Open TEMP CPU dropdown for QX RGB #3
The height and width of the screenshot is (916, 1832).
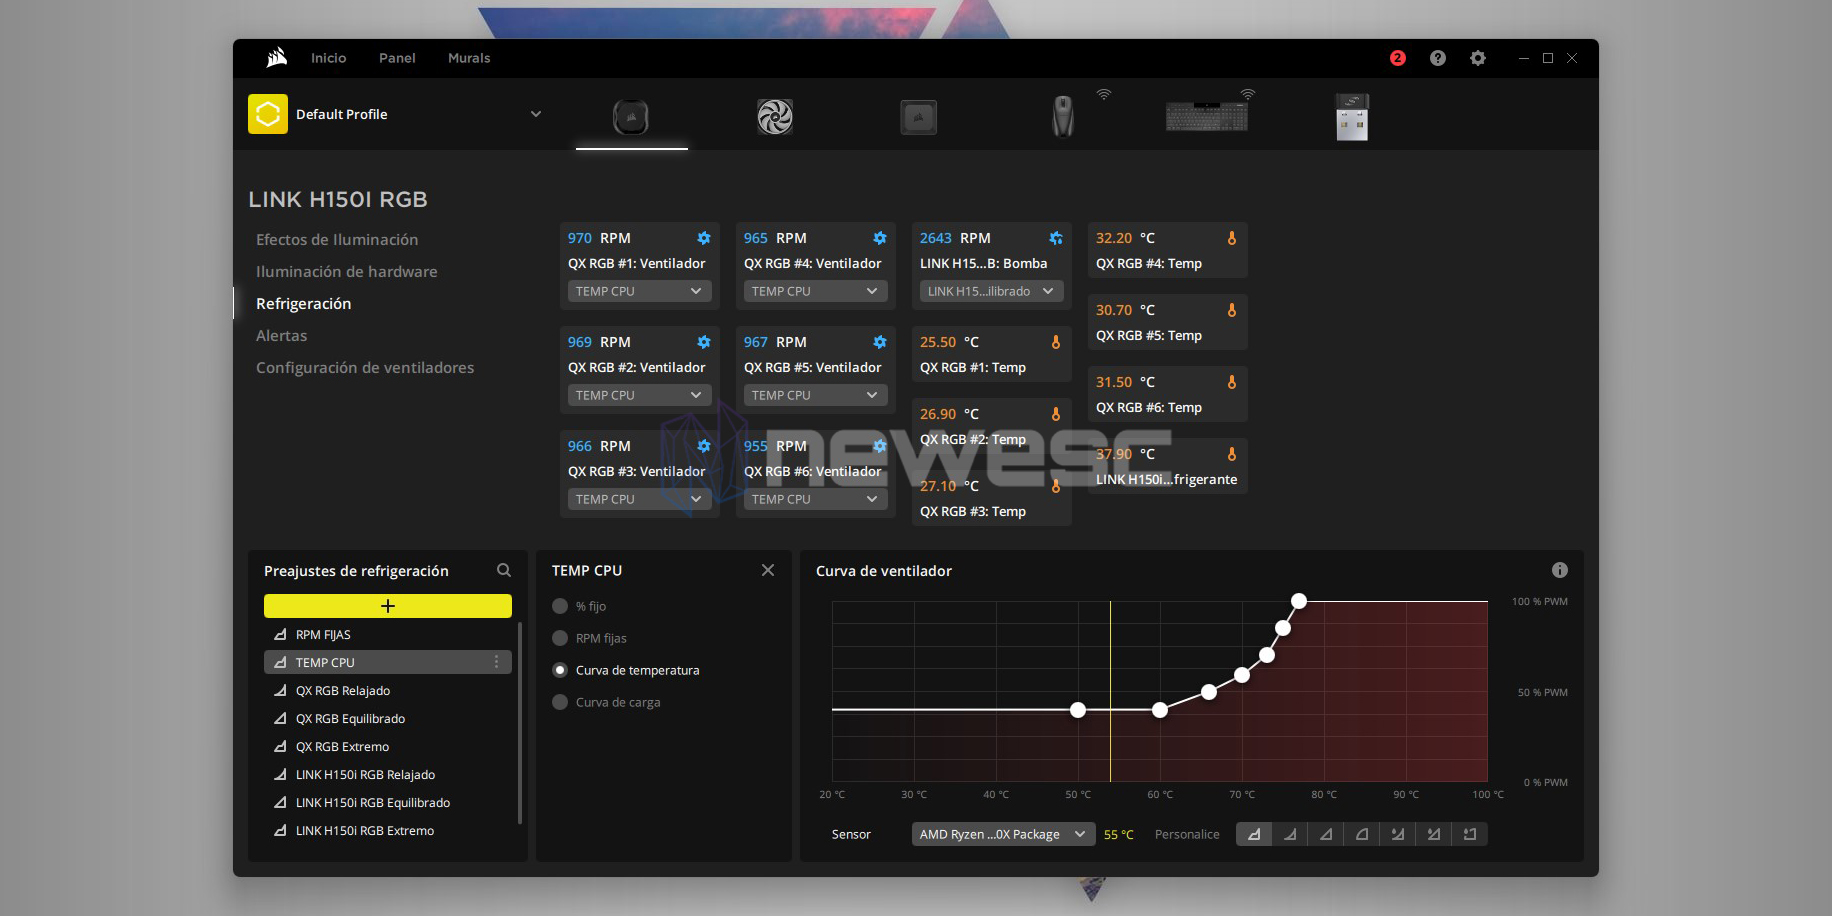click(x=640, y=499)
